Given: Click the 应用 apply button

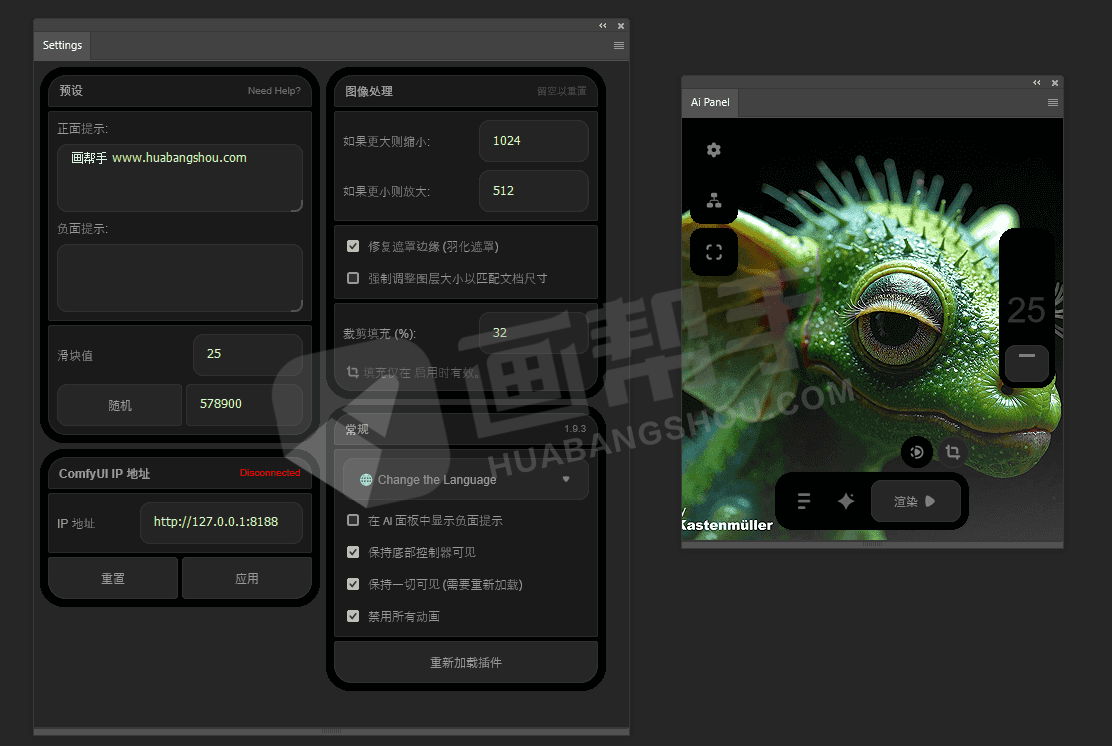Looking at the screenshot, I should click(247, 578).
